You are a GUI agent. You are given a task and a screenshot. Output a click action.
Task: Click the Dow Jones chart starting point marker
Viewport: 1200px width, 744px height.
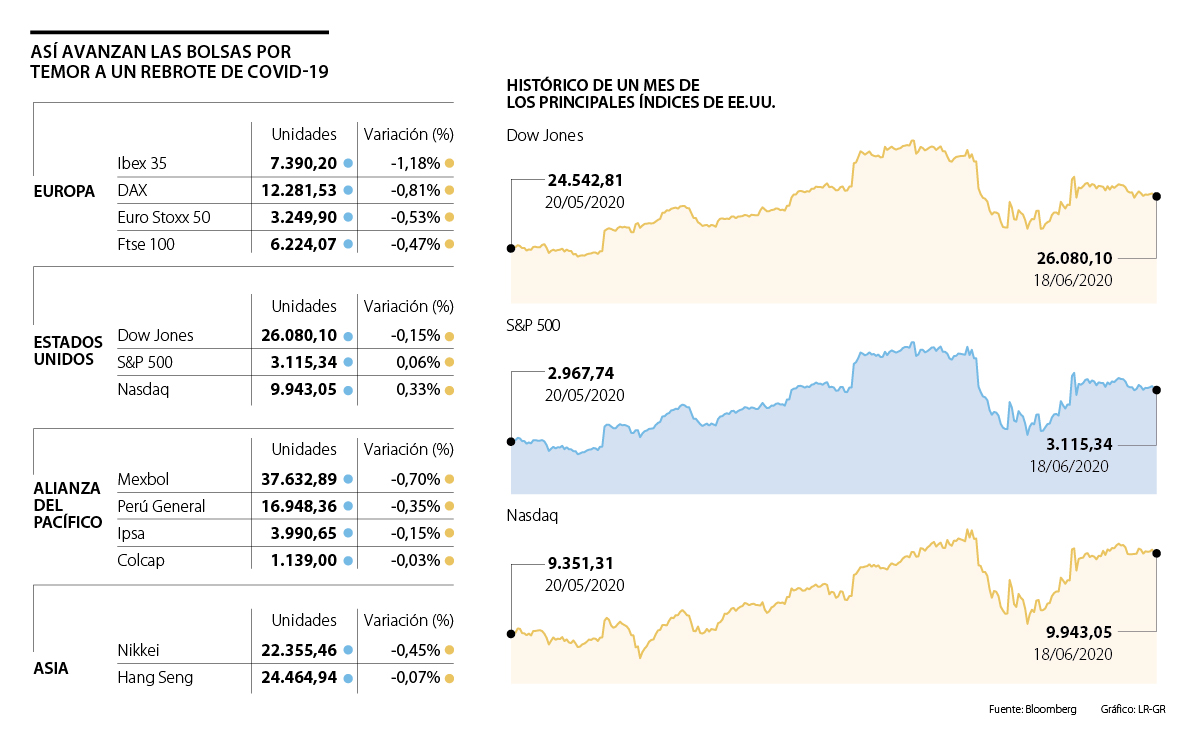[x=511, y=248]
